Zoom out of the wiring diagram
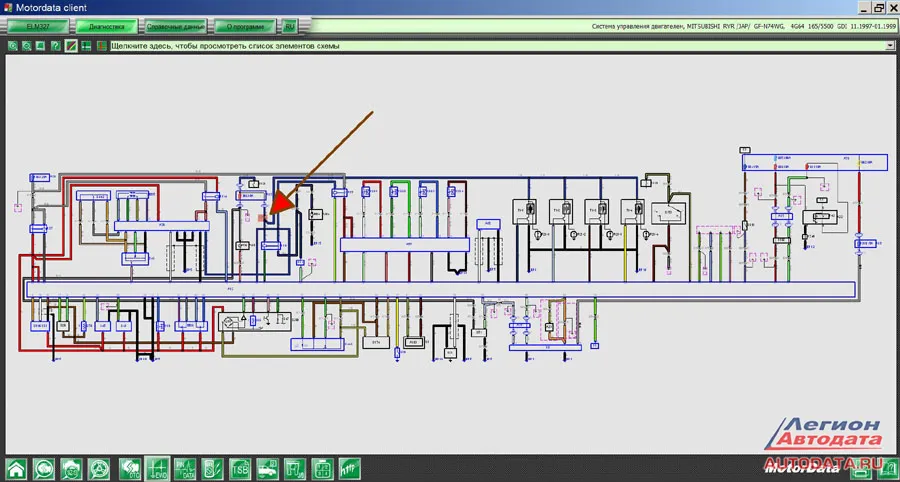This screenshot has width=900, height=482. 26,46
